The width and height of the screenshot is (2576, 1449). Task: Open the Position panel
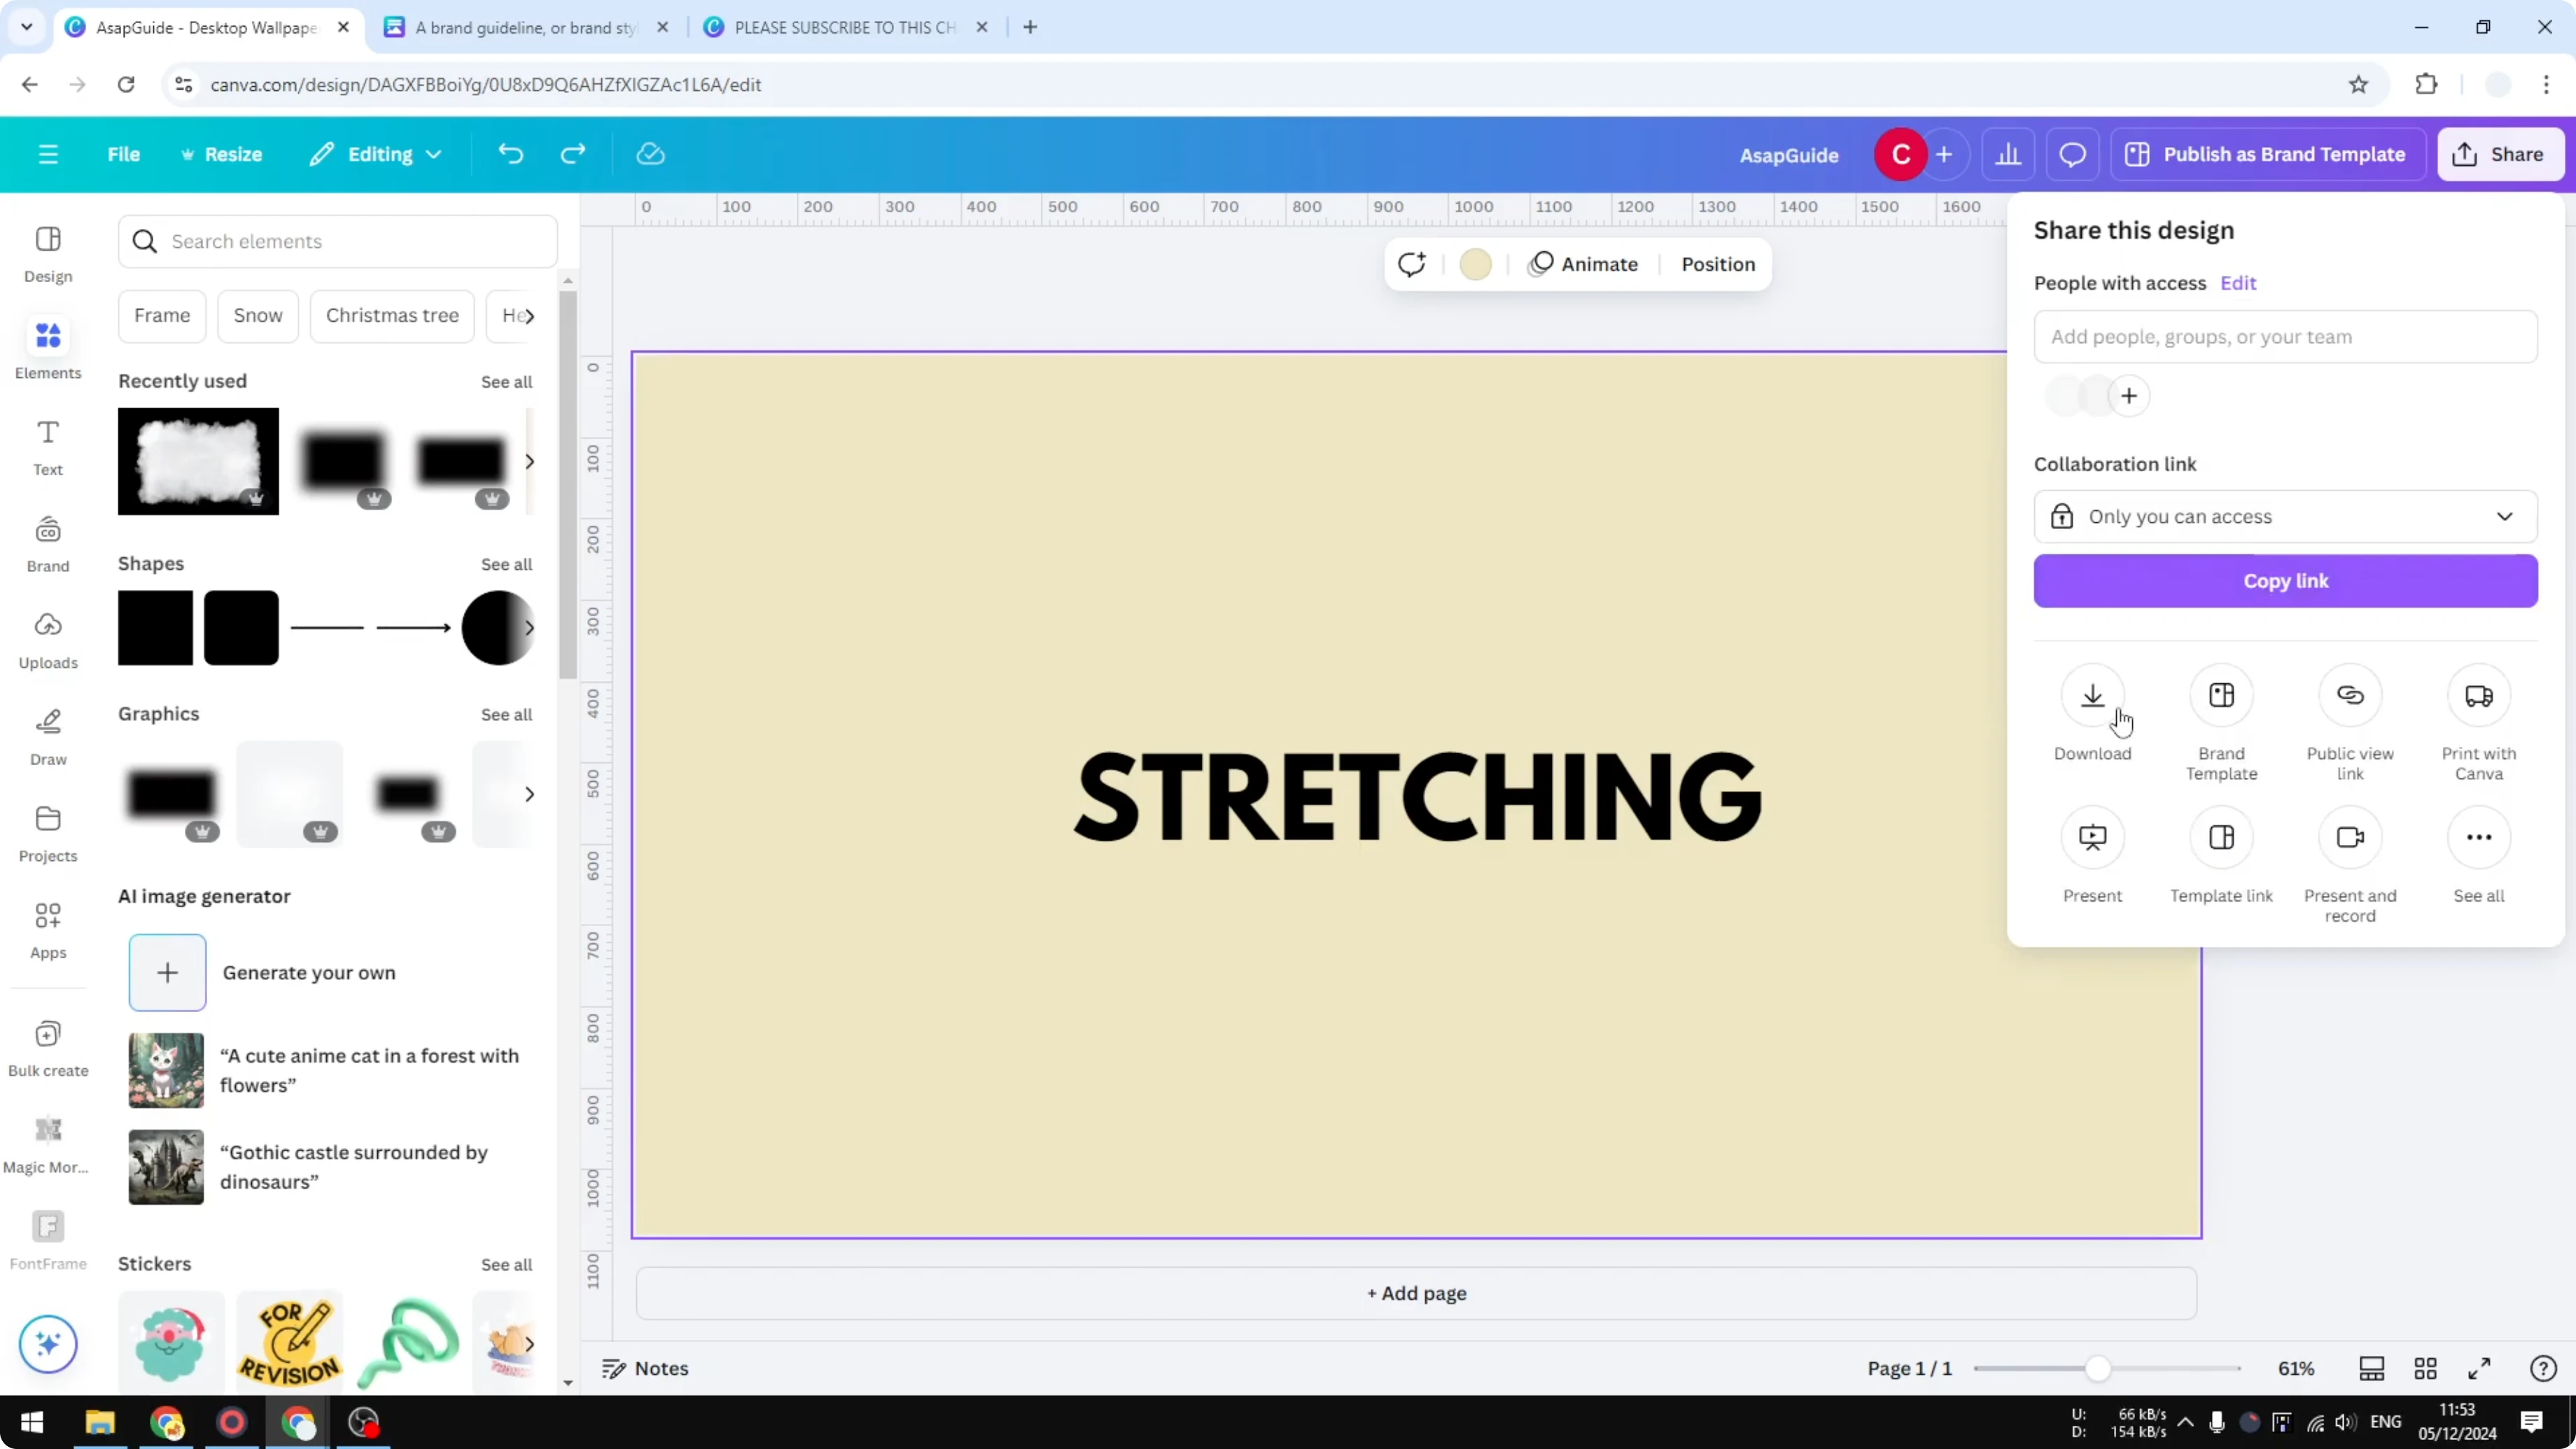point(1717,264)
